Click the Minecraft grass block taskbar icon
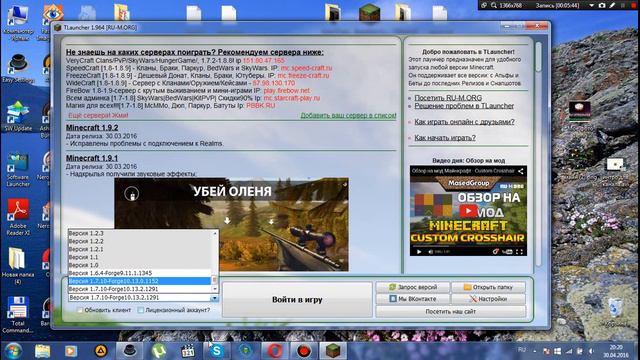 pos(333,351)
